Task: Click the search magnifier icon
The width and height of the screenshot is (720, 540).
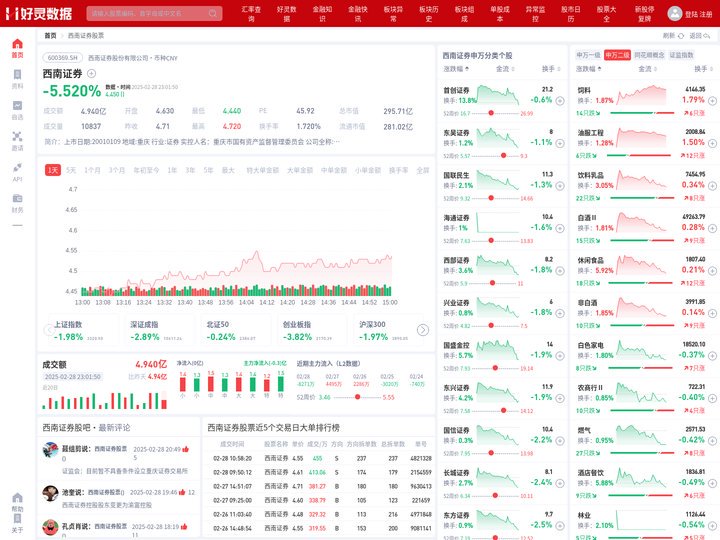Action: 213,13
